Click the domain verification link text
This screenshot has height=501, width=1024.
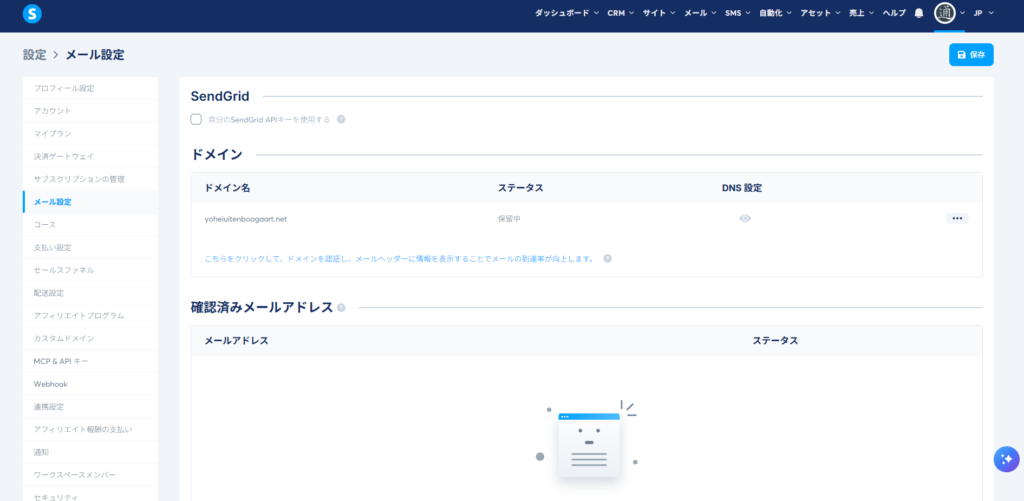click(x=398, y=258)
